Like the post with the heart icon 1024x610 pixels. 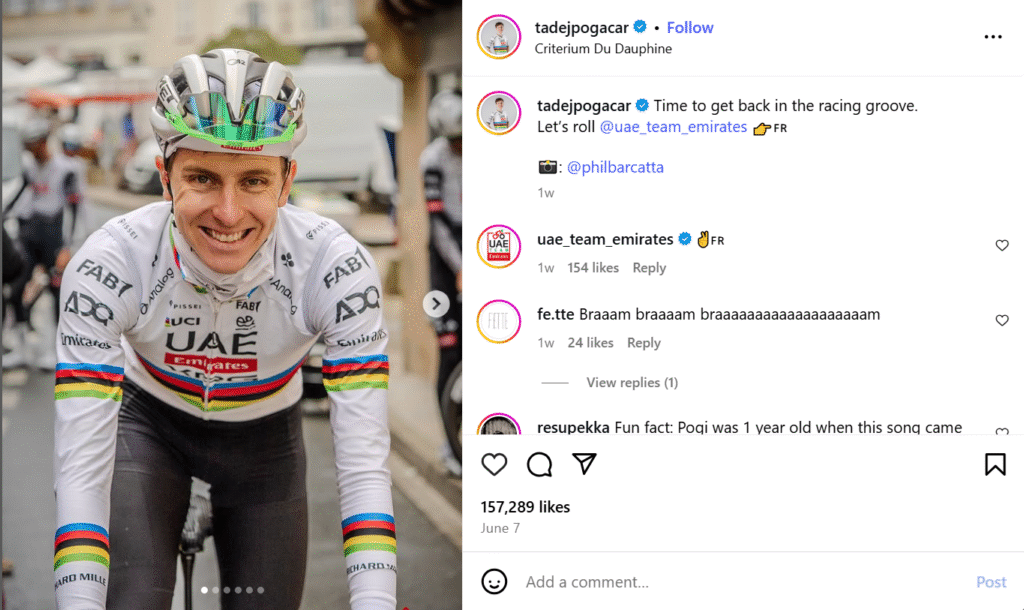tap(495, 464)
